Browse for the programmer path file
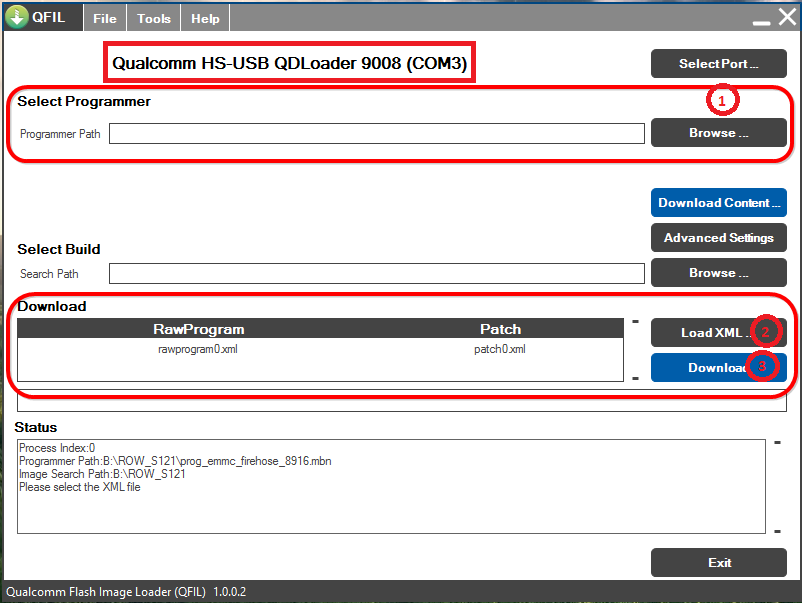802x603 pixels. pyautogui.click(x=719, y=133)
